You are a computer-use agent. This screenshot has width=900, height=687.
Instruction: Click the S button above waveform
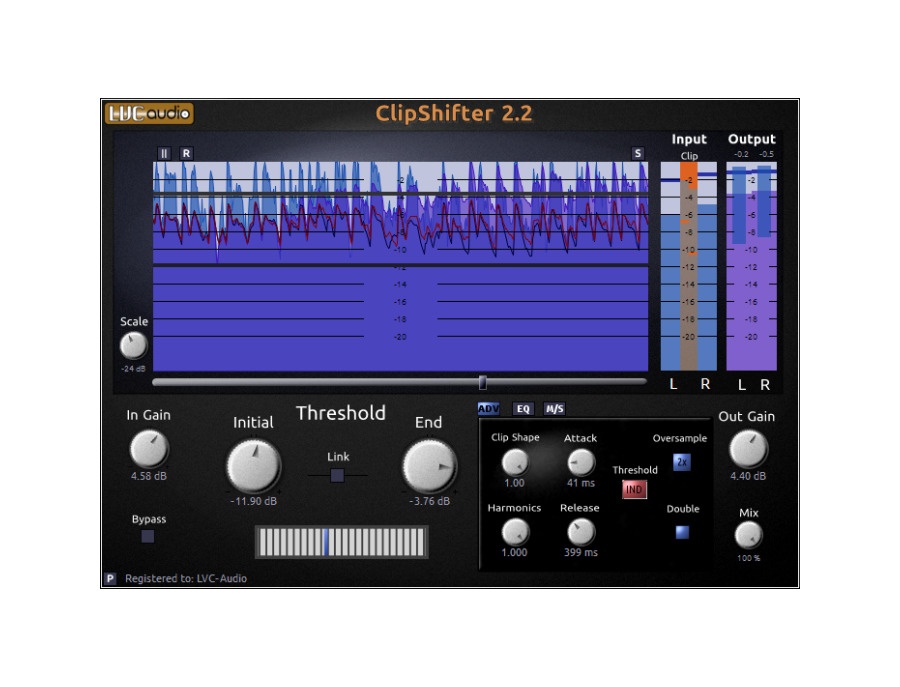[x=637, y=153]
